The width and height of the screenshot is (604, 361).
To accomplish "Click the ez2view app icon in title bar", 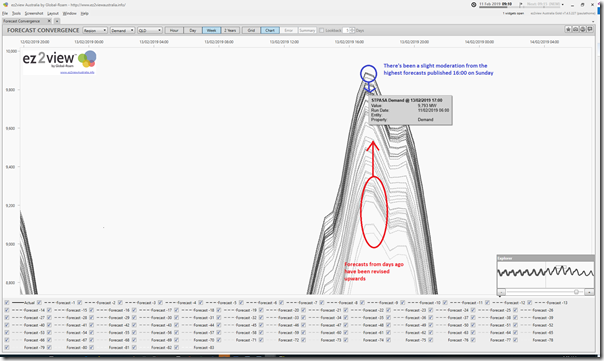I will [x=5, y=5].
